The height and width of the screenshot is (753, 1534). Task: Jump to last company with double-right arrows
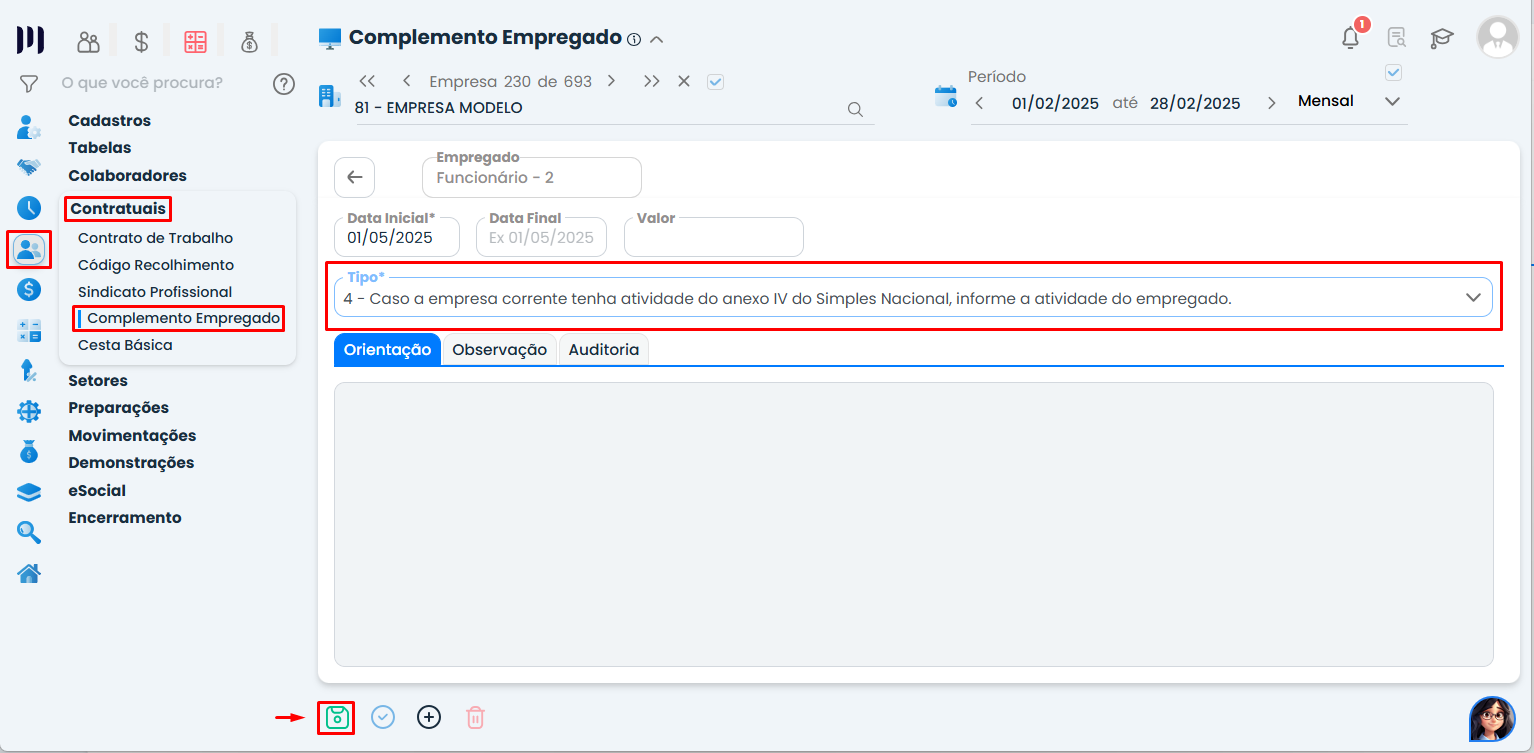(x=652, y=82)
